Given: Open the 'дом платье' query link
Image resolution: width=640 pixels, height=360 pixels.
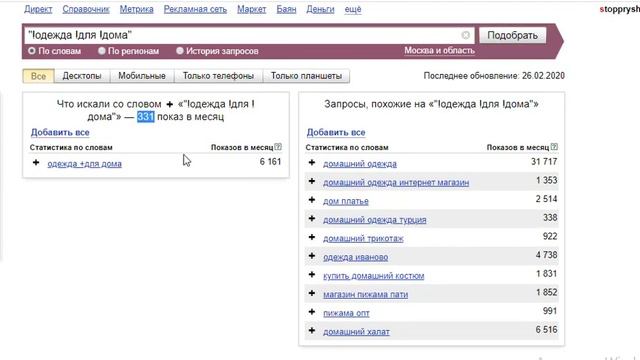Looking at the screenshot, I should 346,201.
